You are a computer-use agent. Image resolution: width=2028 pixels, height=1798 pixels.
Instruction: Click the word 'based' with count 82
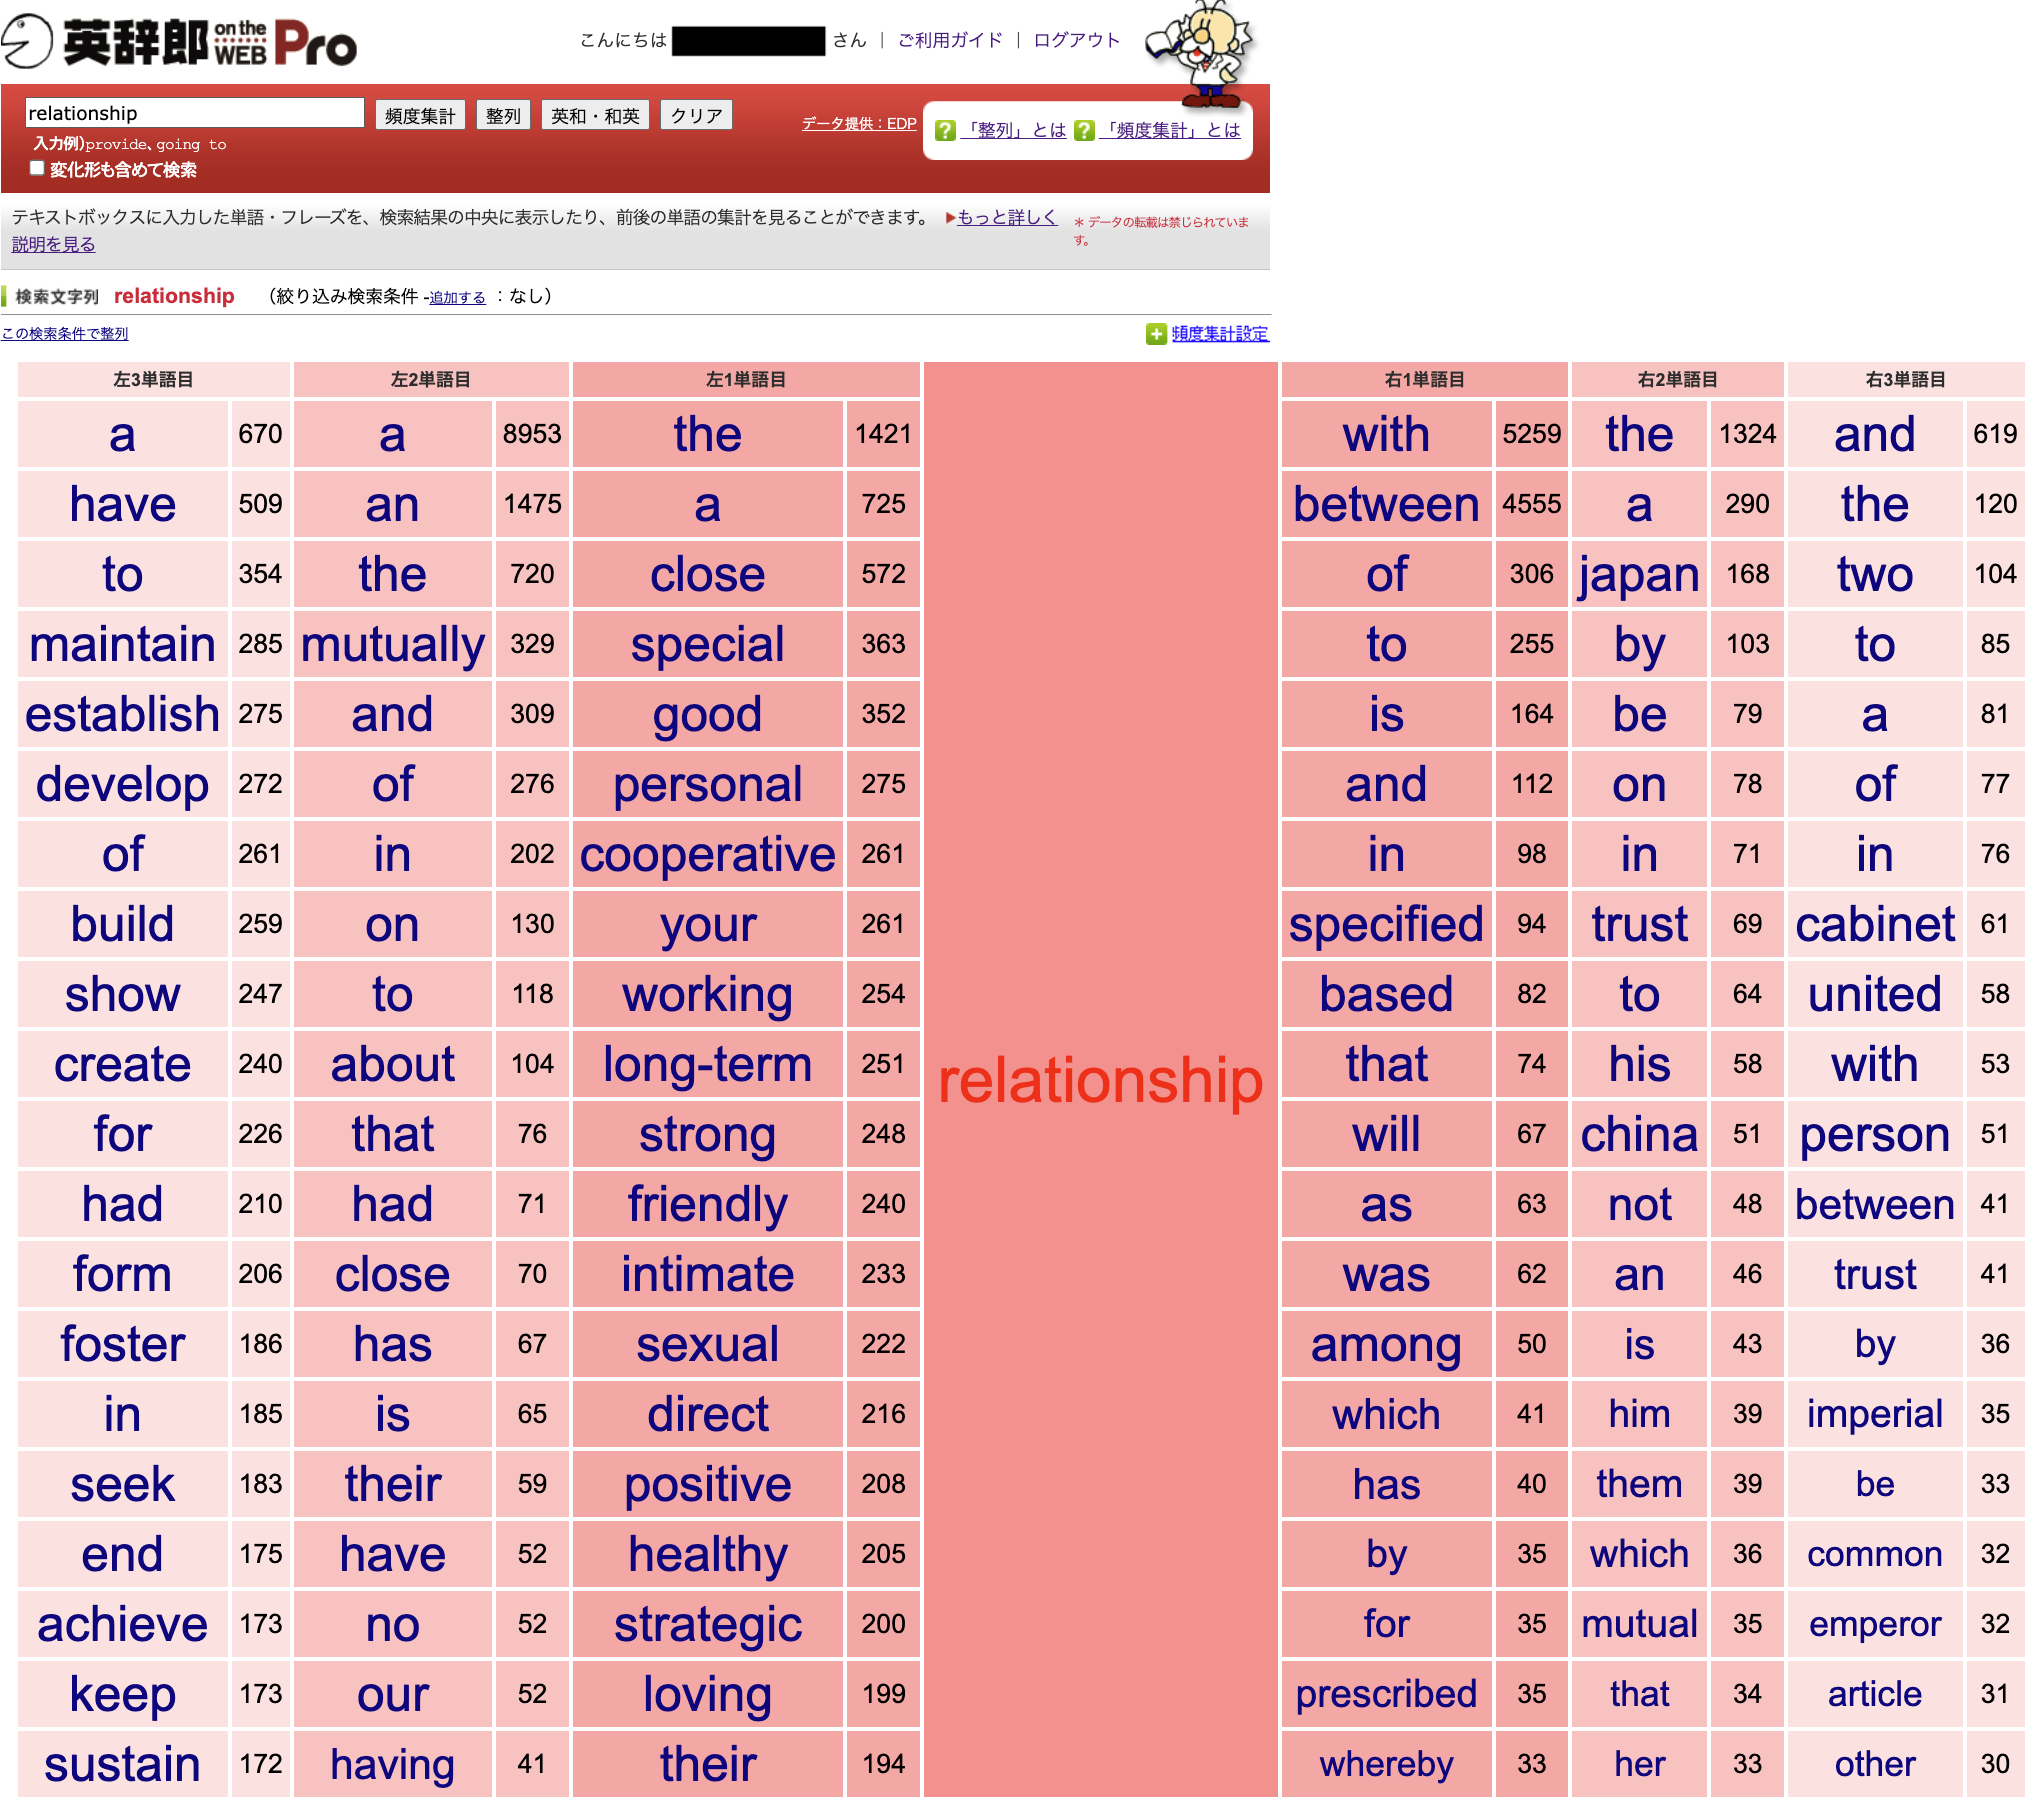coord(1386,995)
